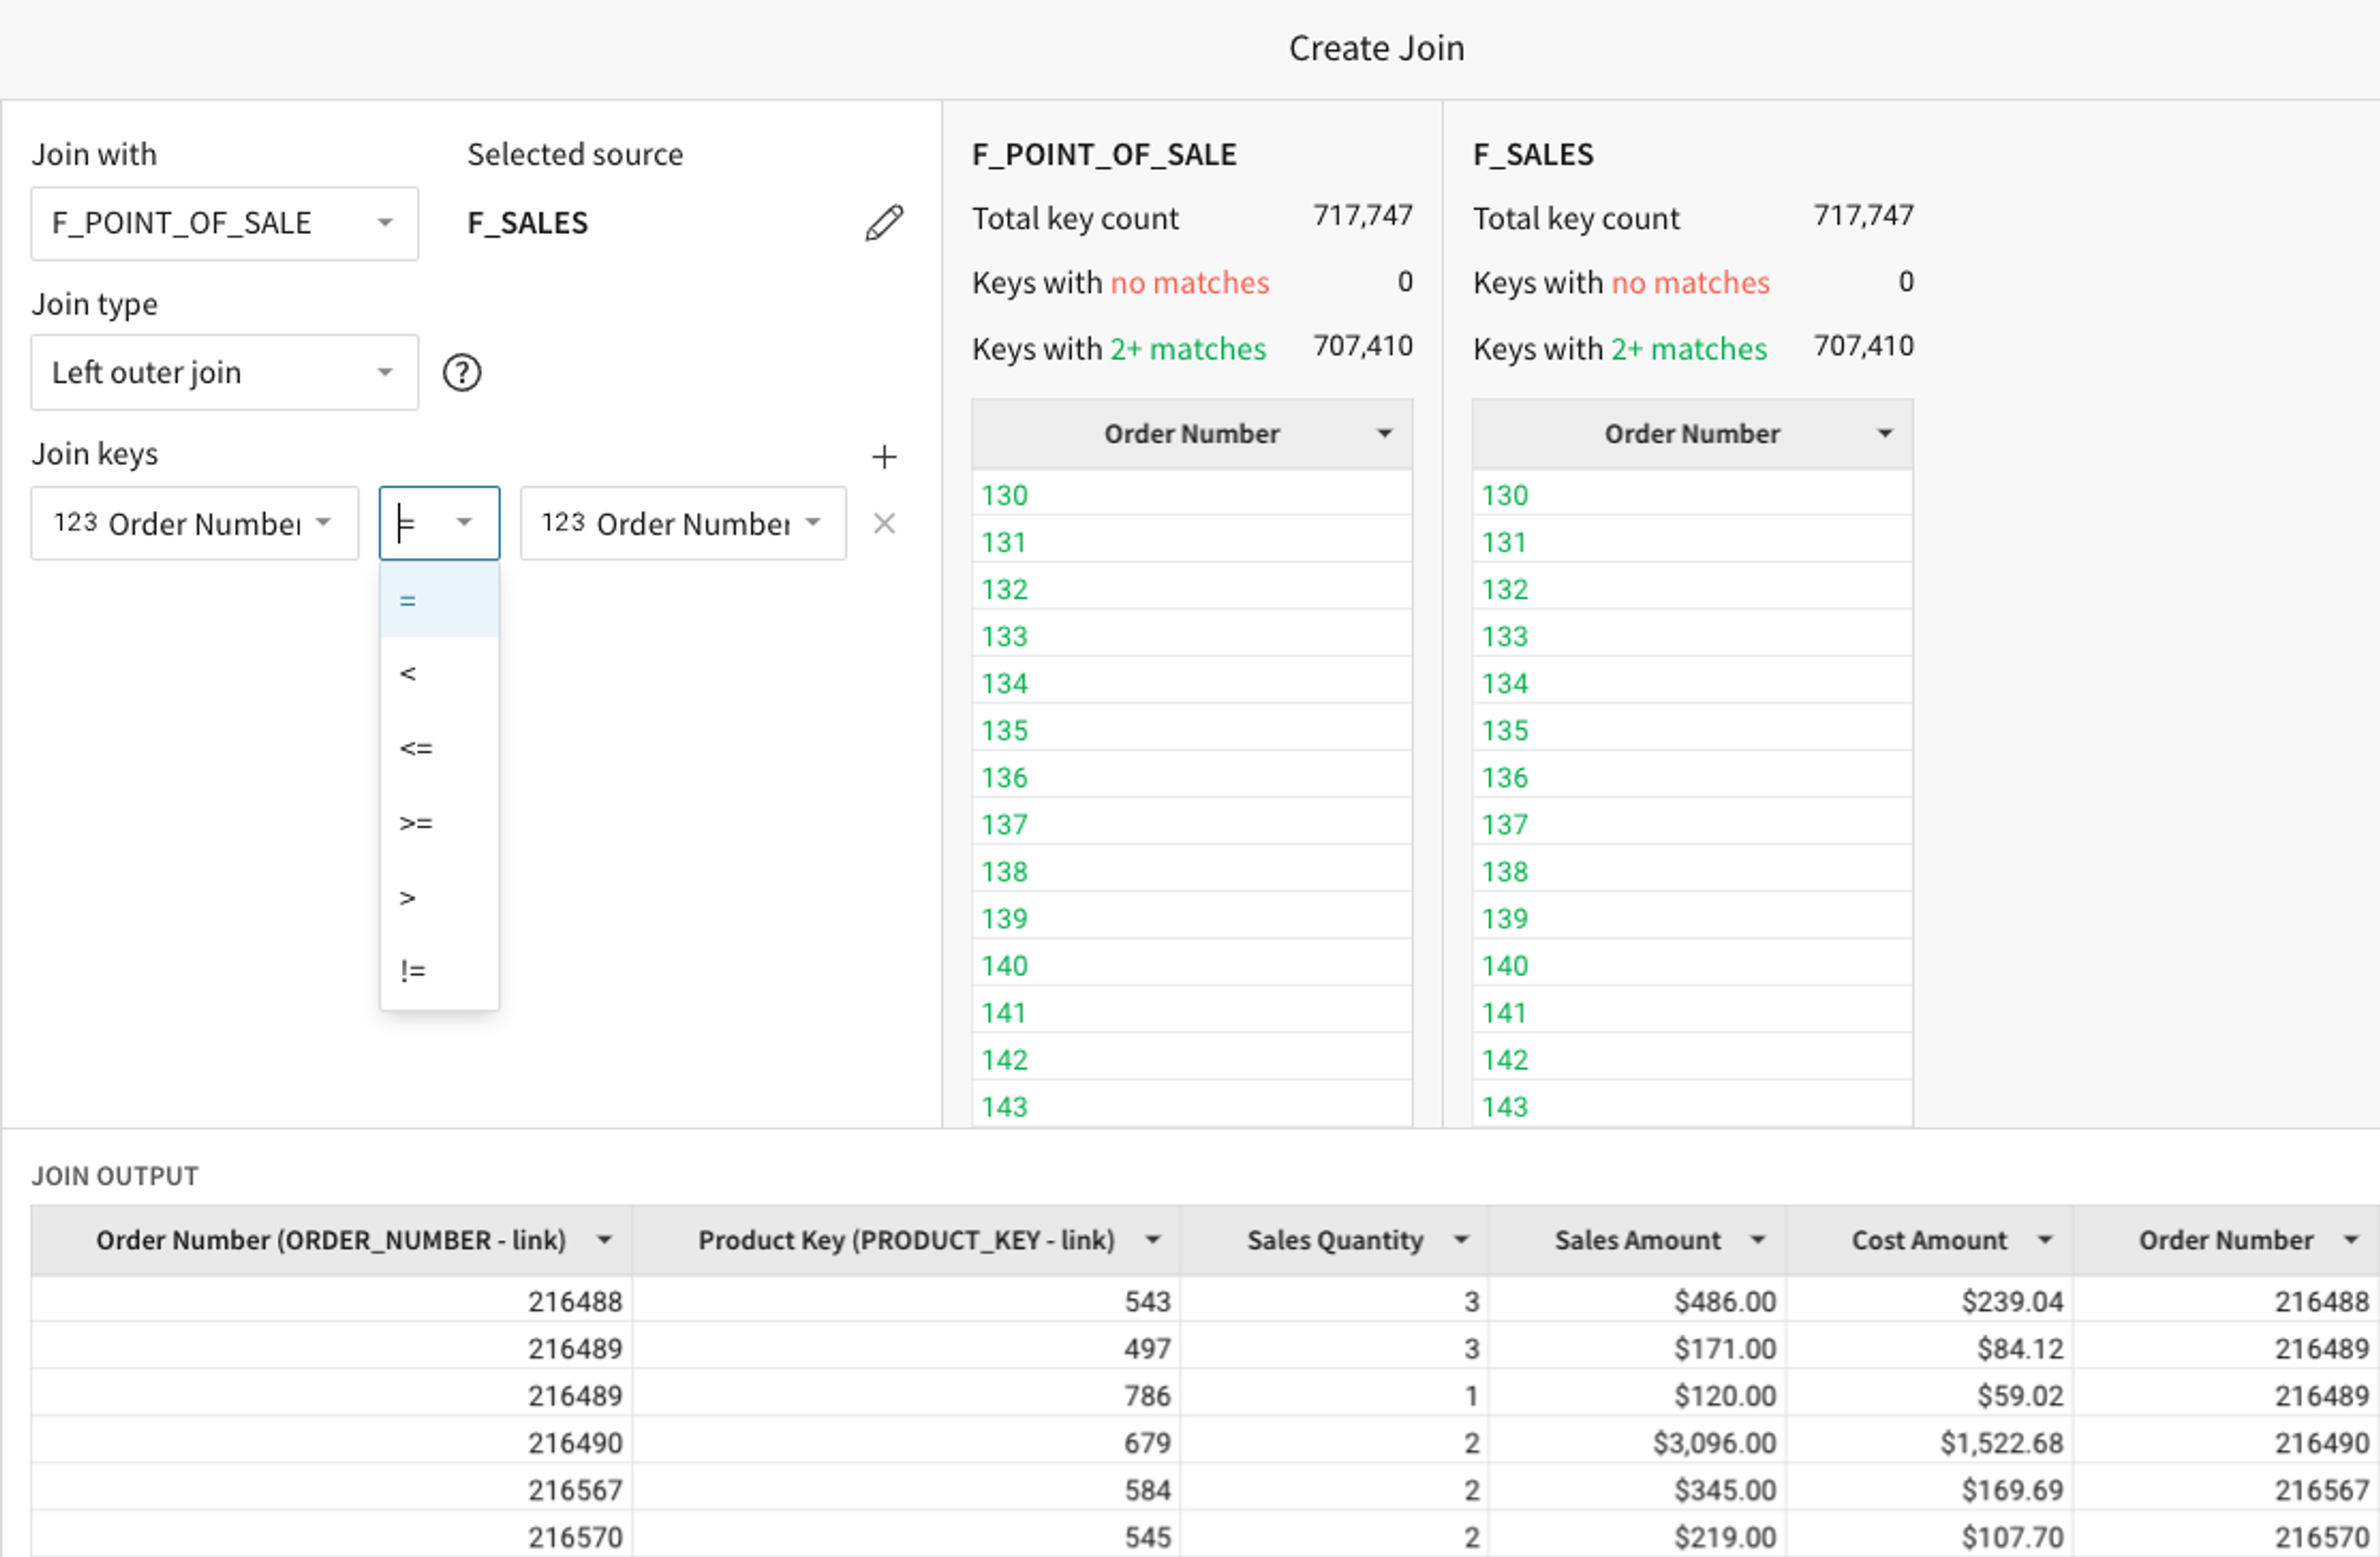This screenshot has height=1557, width=2380.
Task: Expand the Join with F_POINT_OF_SALE dropdown
Action: coord(225,223)
